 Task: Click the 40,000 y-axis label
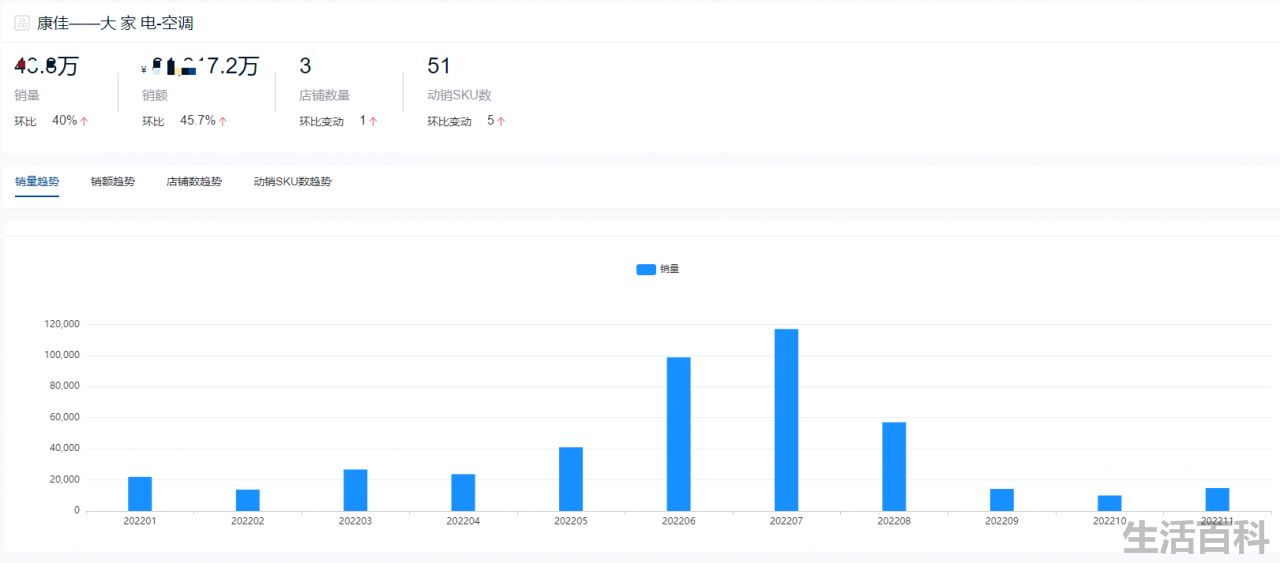tap(64, 448)
